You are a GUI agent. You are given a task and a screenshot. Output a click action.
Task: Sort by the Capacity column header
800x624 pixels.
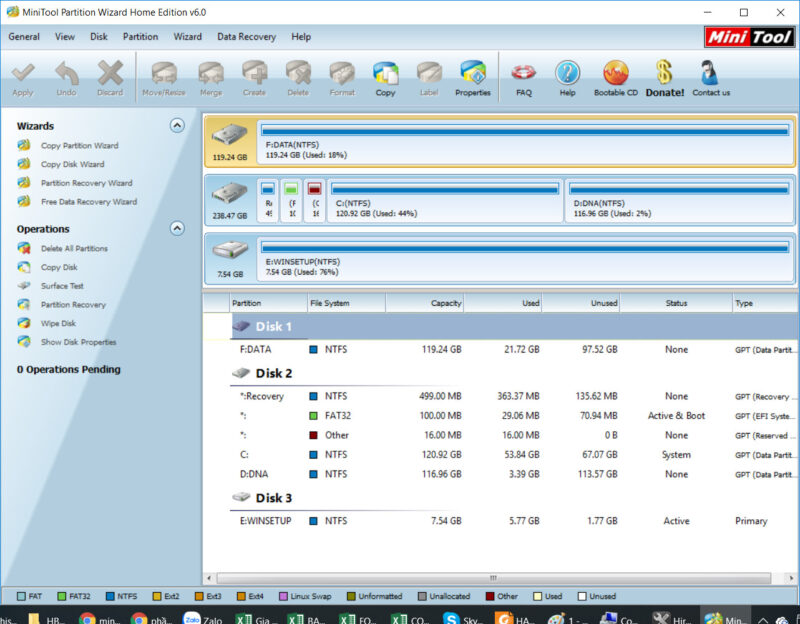[445, 303]
